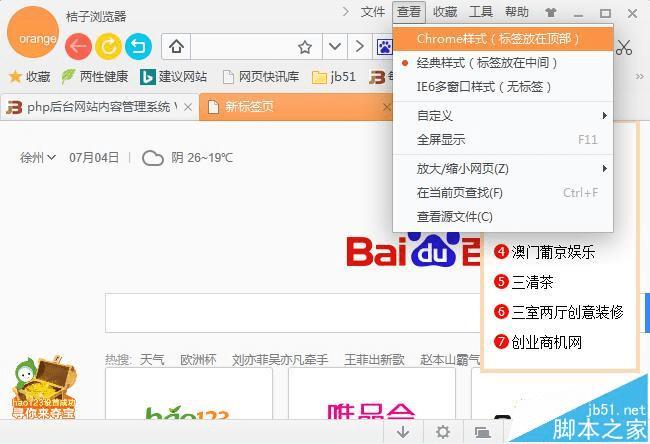Close the php后台网站内容管理系统 tab
The height and width of the screenshot is (444, 650).
[x=188, y=107]
